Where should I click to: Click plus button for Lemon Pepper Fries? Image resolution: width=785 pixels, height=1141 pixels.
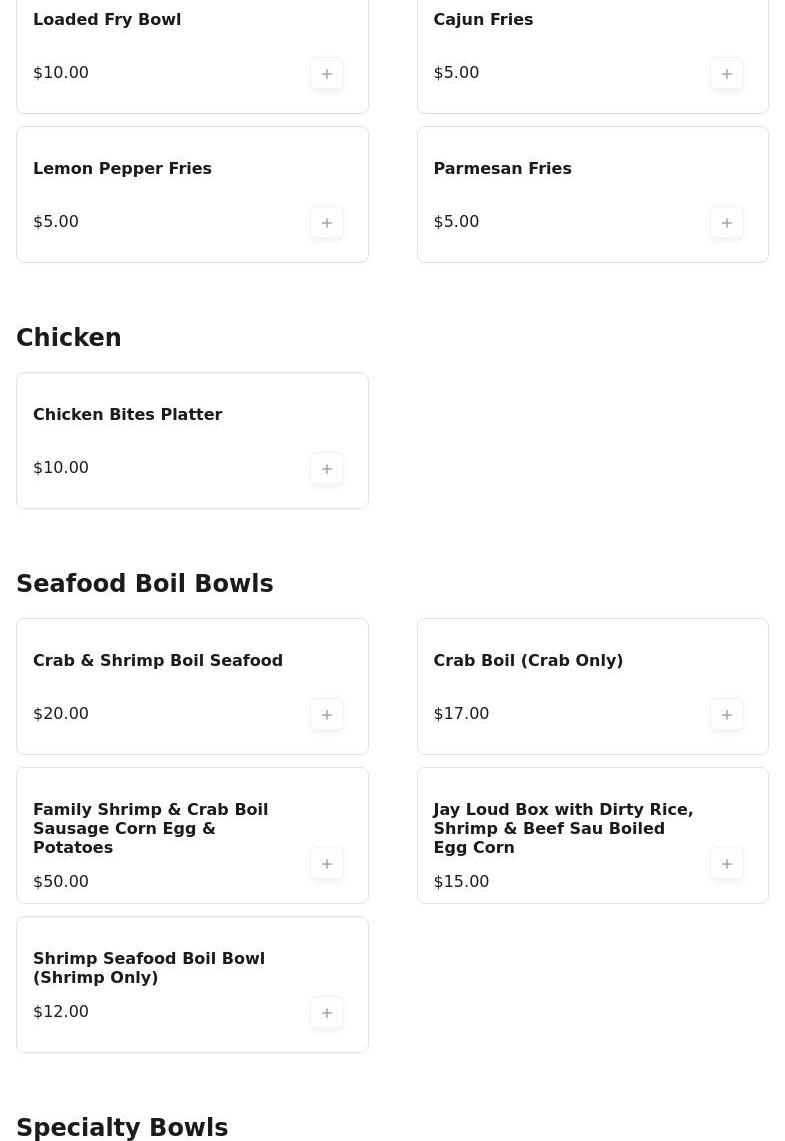point(326,222)
